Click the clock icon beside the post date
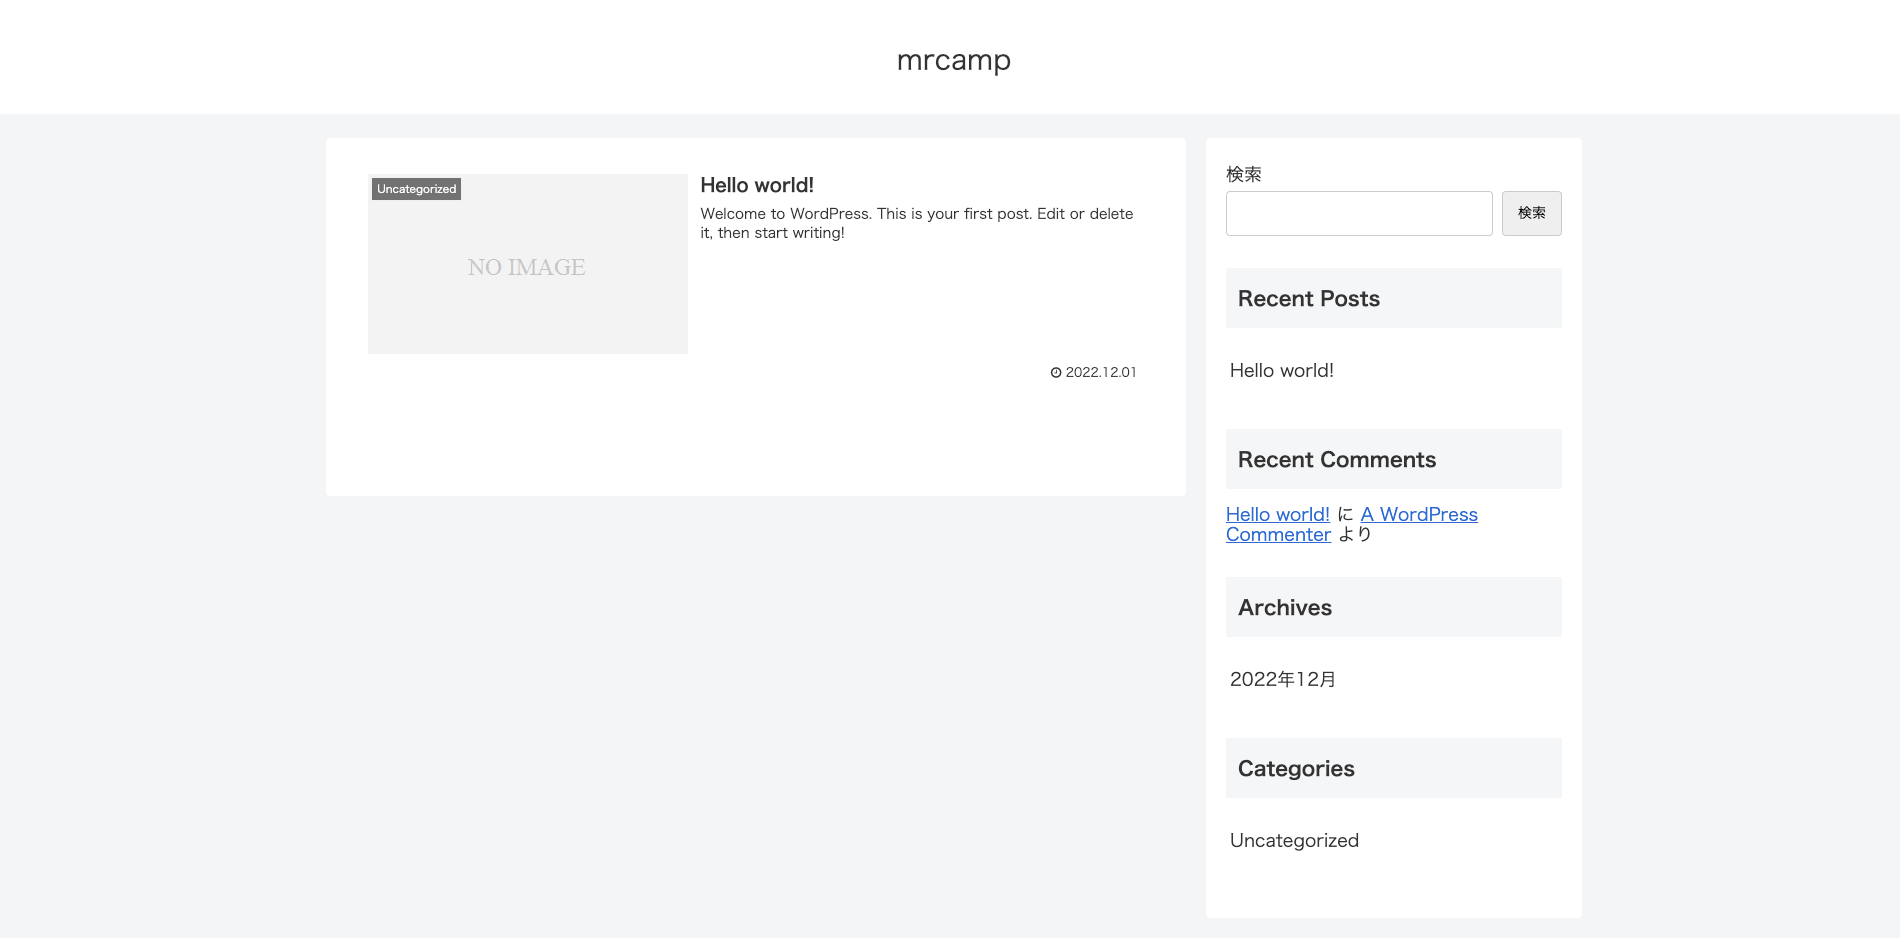The image size is (1900, 940). tap(1055, 372)
